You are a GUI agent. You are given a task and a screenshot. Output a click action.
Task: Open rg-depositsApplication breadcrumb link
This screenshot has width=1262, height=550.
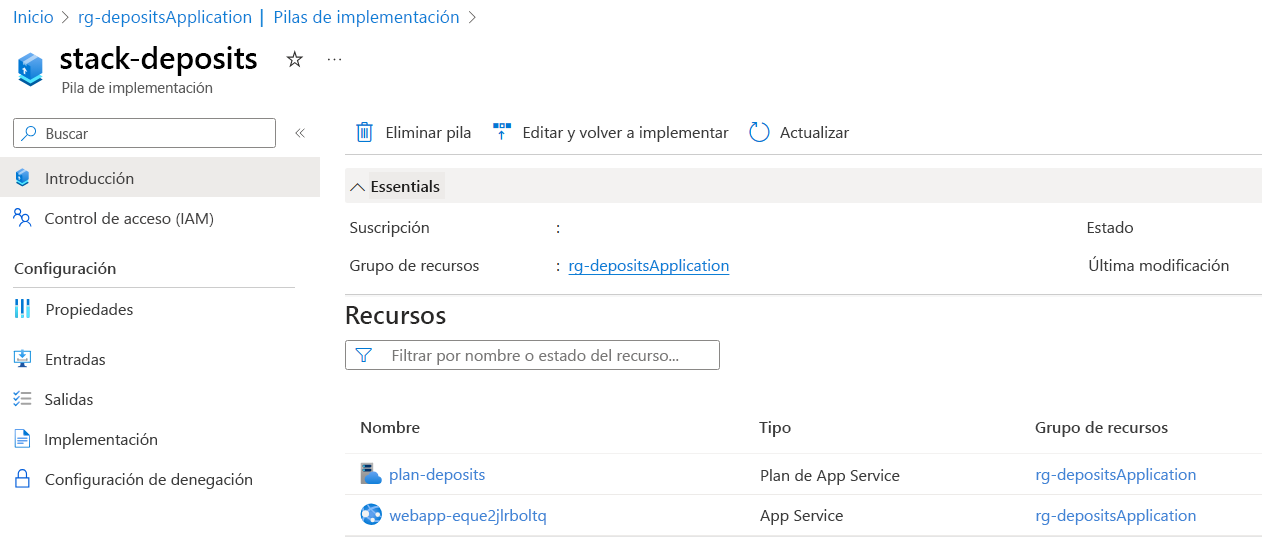165,17
